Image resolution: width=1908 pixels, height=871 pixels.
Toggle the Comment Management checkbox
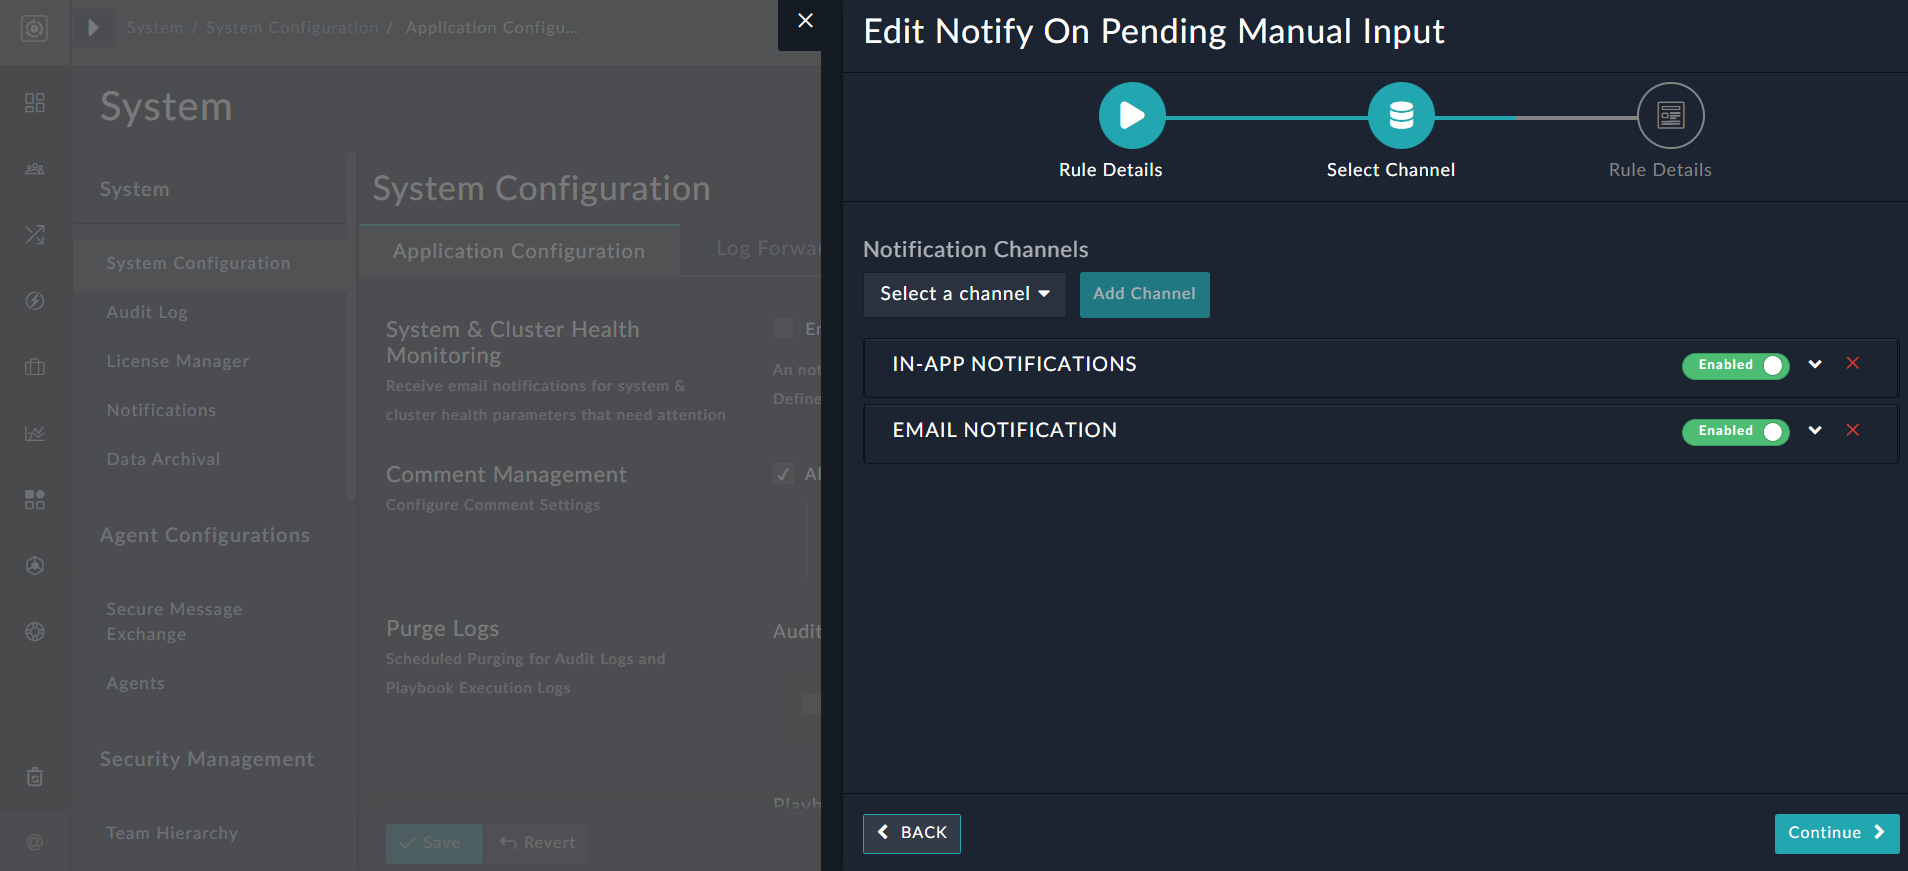click(x=784, y=474)
